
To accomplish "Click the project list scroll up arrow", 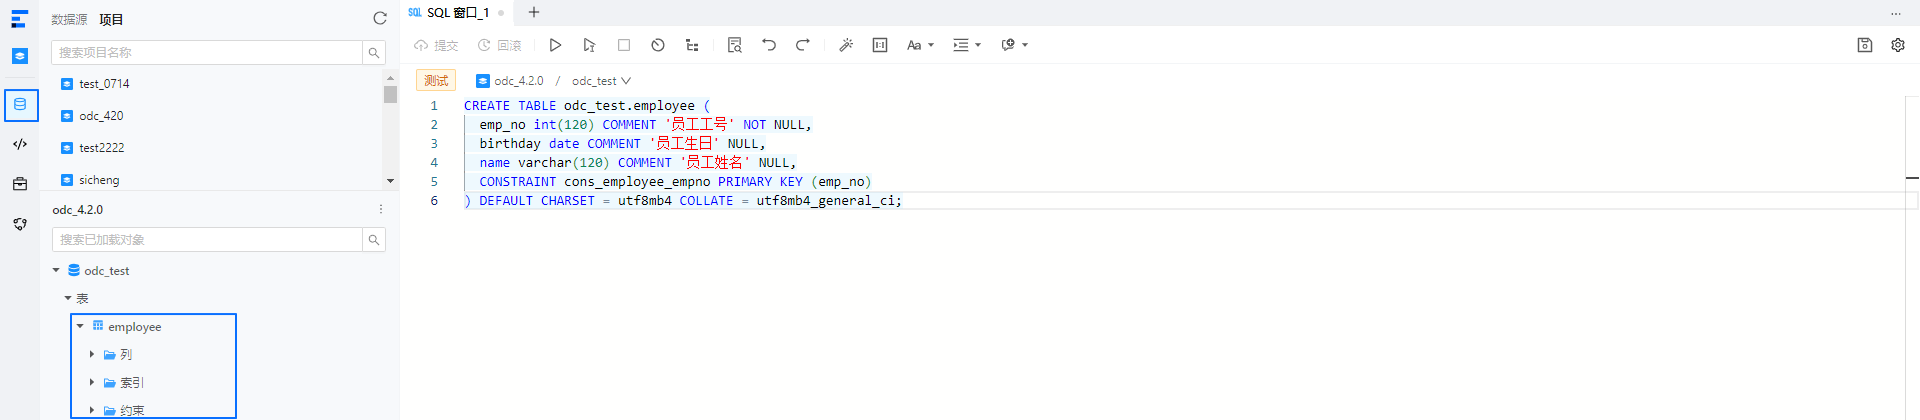I will (x=390, y=77).
